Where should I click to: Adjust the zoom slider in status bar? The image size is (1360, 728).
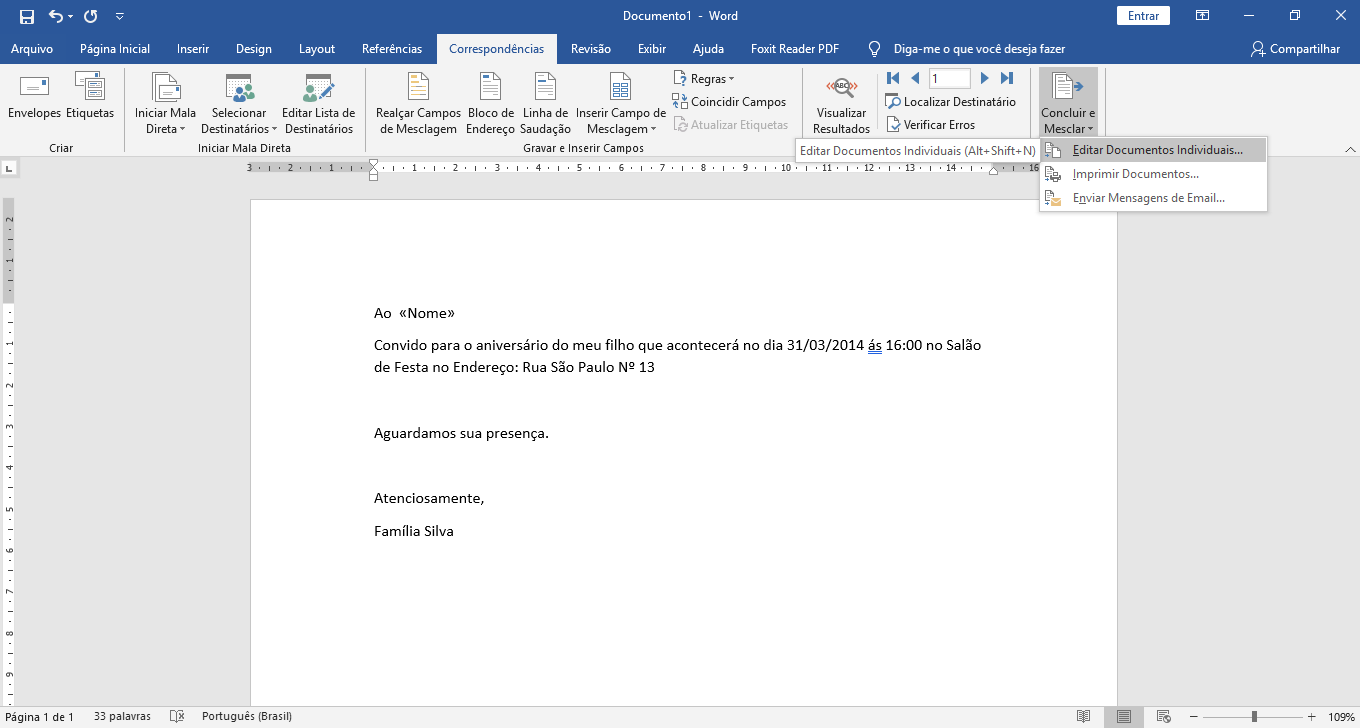1254,717
